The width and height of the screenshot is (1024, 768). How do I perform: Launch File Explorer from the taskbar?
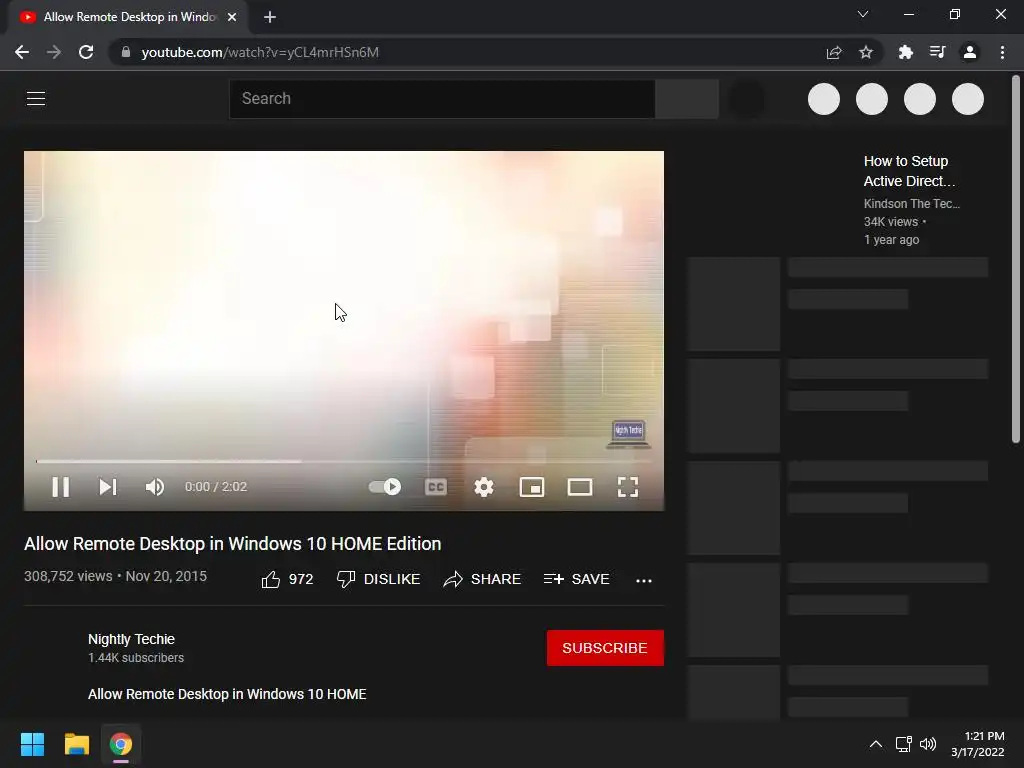click(x=76, y=744)
